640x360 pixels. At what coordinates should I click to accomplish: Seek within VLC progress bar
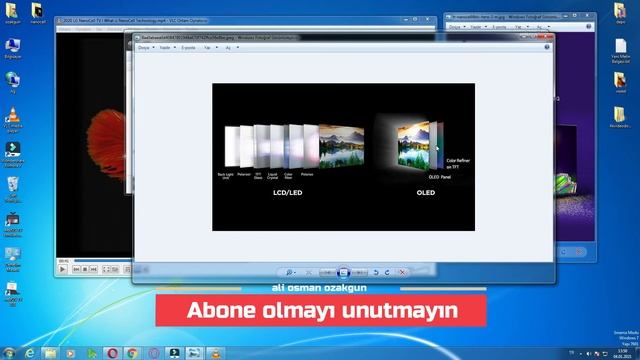point(102,260)
